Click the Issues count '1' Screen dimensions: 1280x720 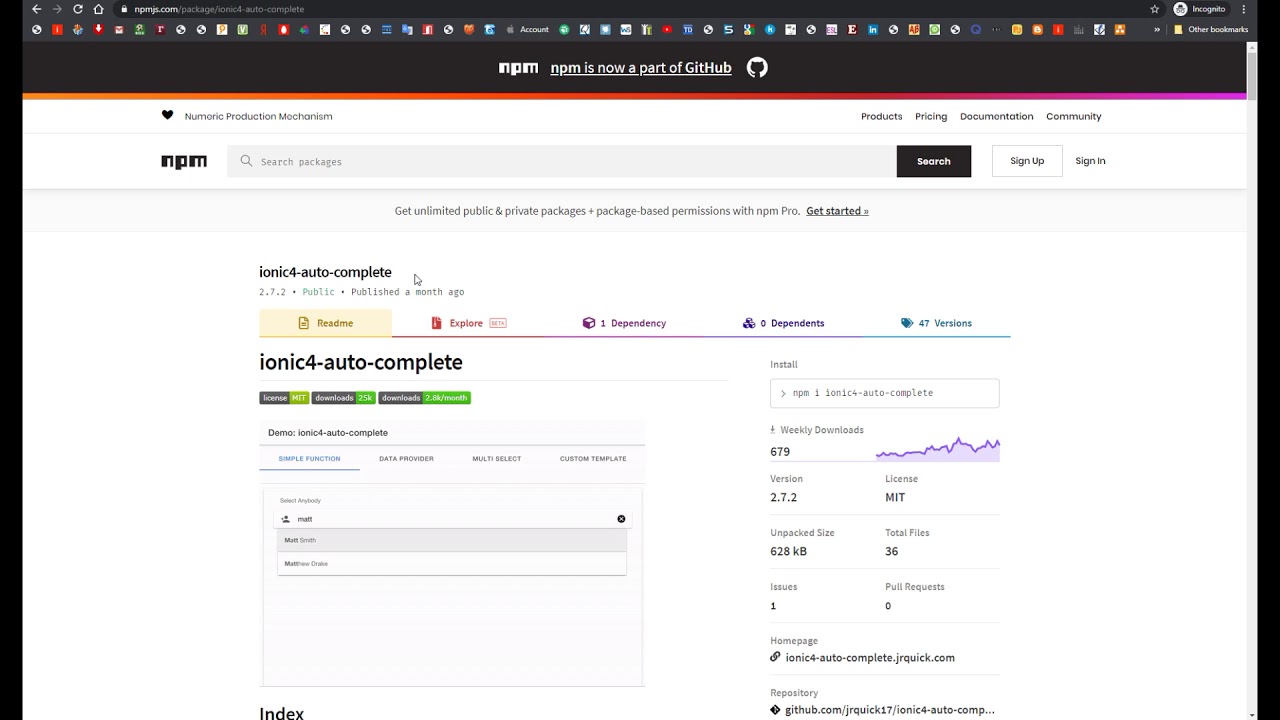click(773, 606)
